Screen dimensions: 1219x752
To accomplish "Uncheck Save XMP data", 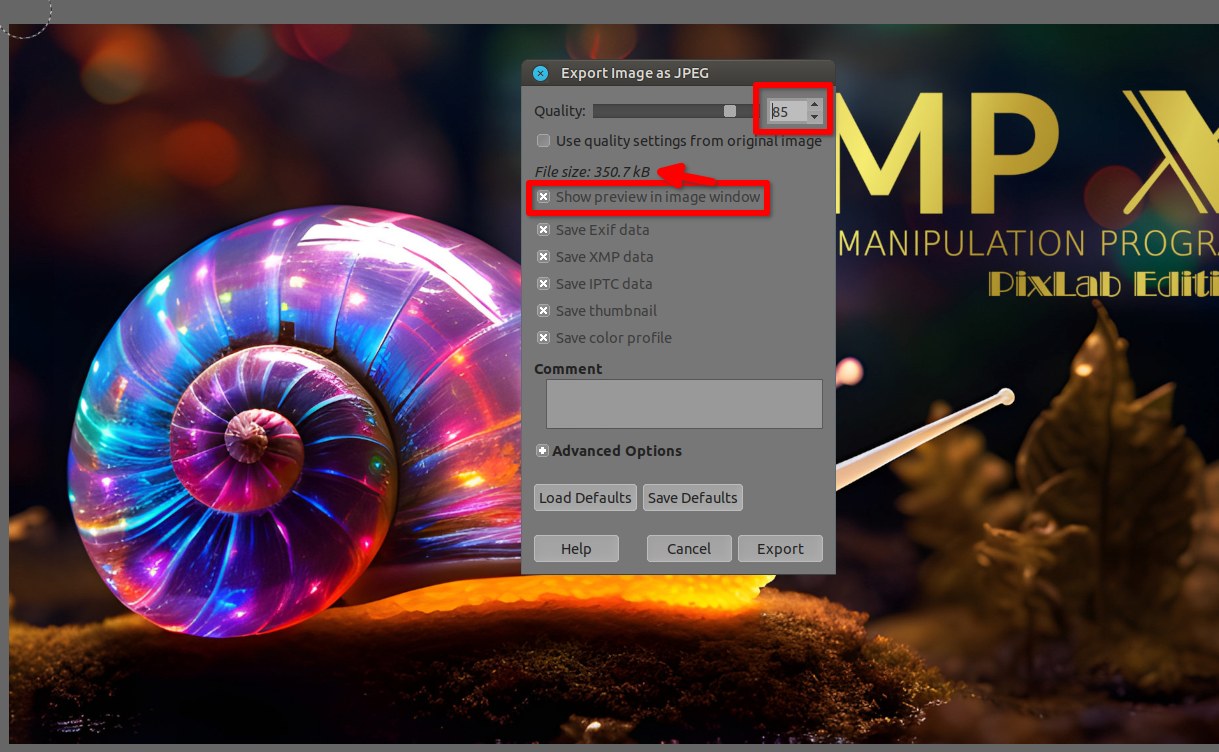I will [543, 257].
